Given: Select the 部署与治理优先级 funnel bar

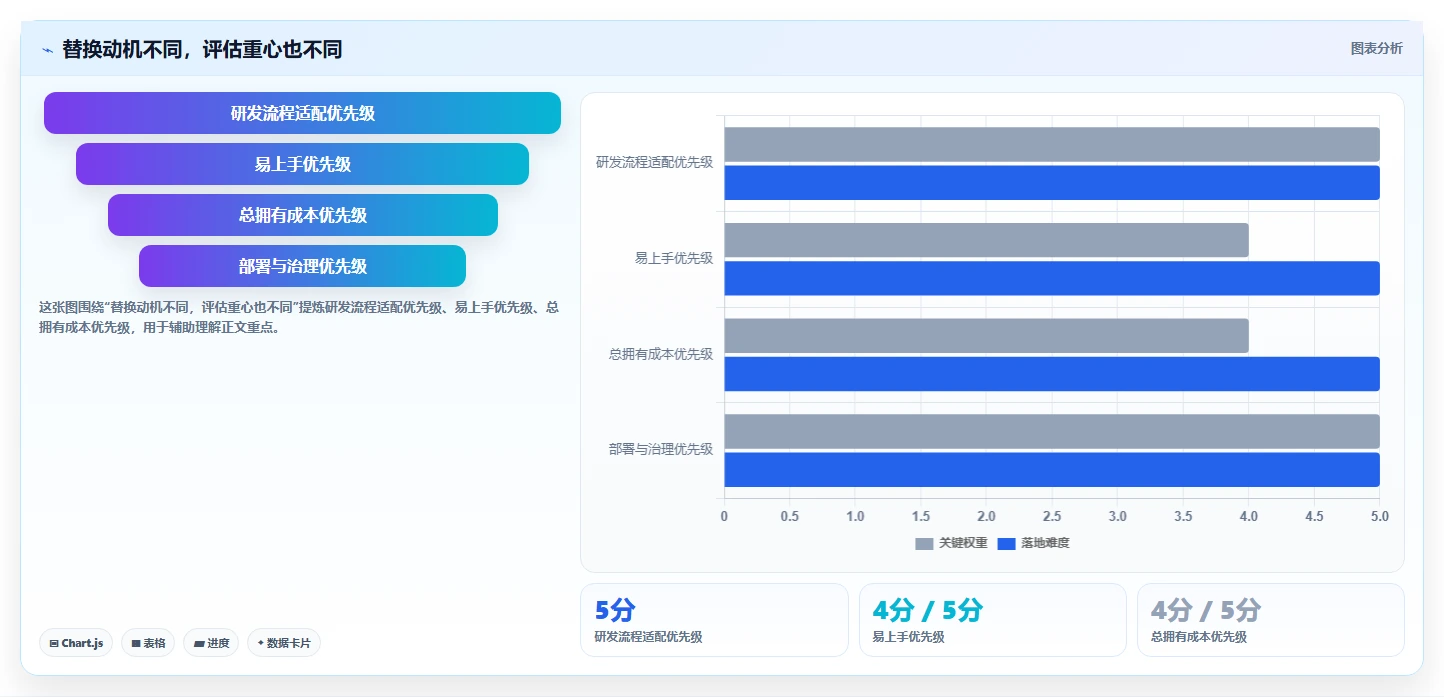Looking at the screenshot, I should [302, 266].
